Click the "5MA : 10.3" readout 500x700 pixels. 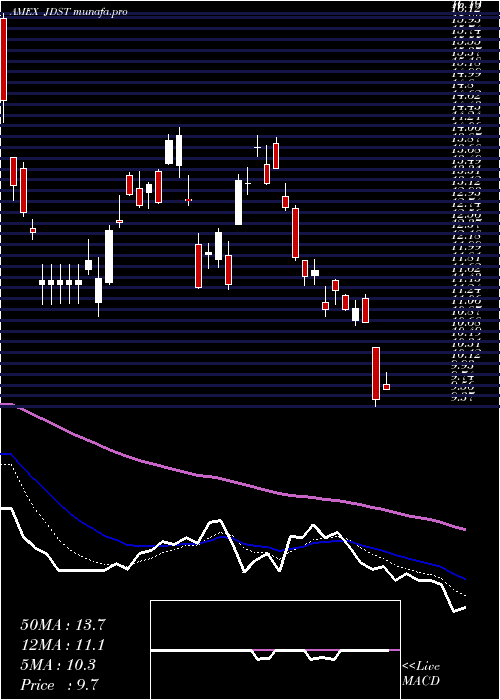point(58,665)
